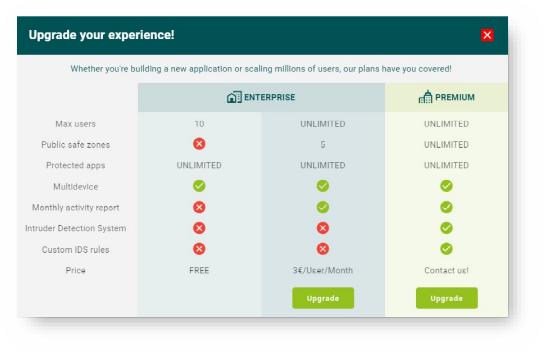Select the PREMIUM column header
The image size is (551, 363).
[x=446, y=97]
